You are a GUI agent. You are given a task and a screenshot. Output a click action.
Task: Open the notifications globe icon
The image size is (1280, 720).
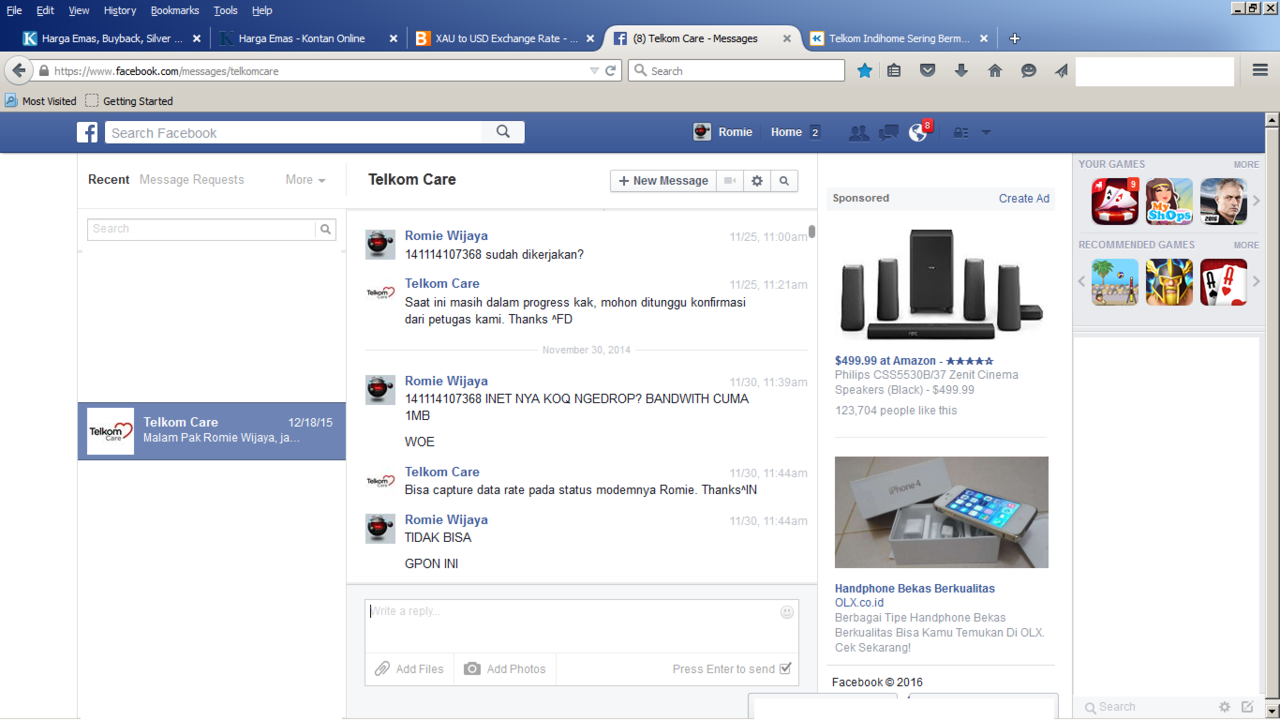click(x=917, y=133)
